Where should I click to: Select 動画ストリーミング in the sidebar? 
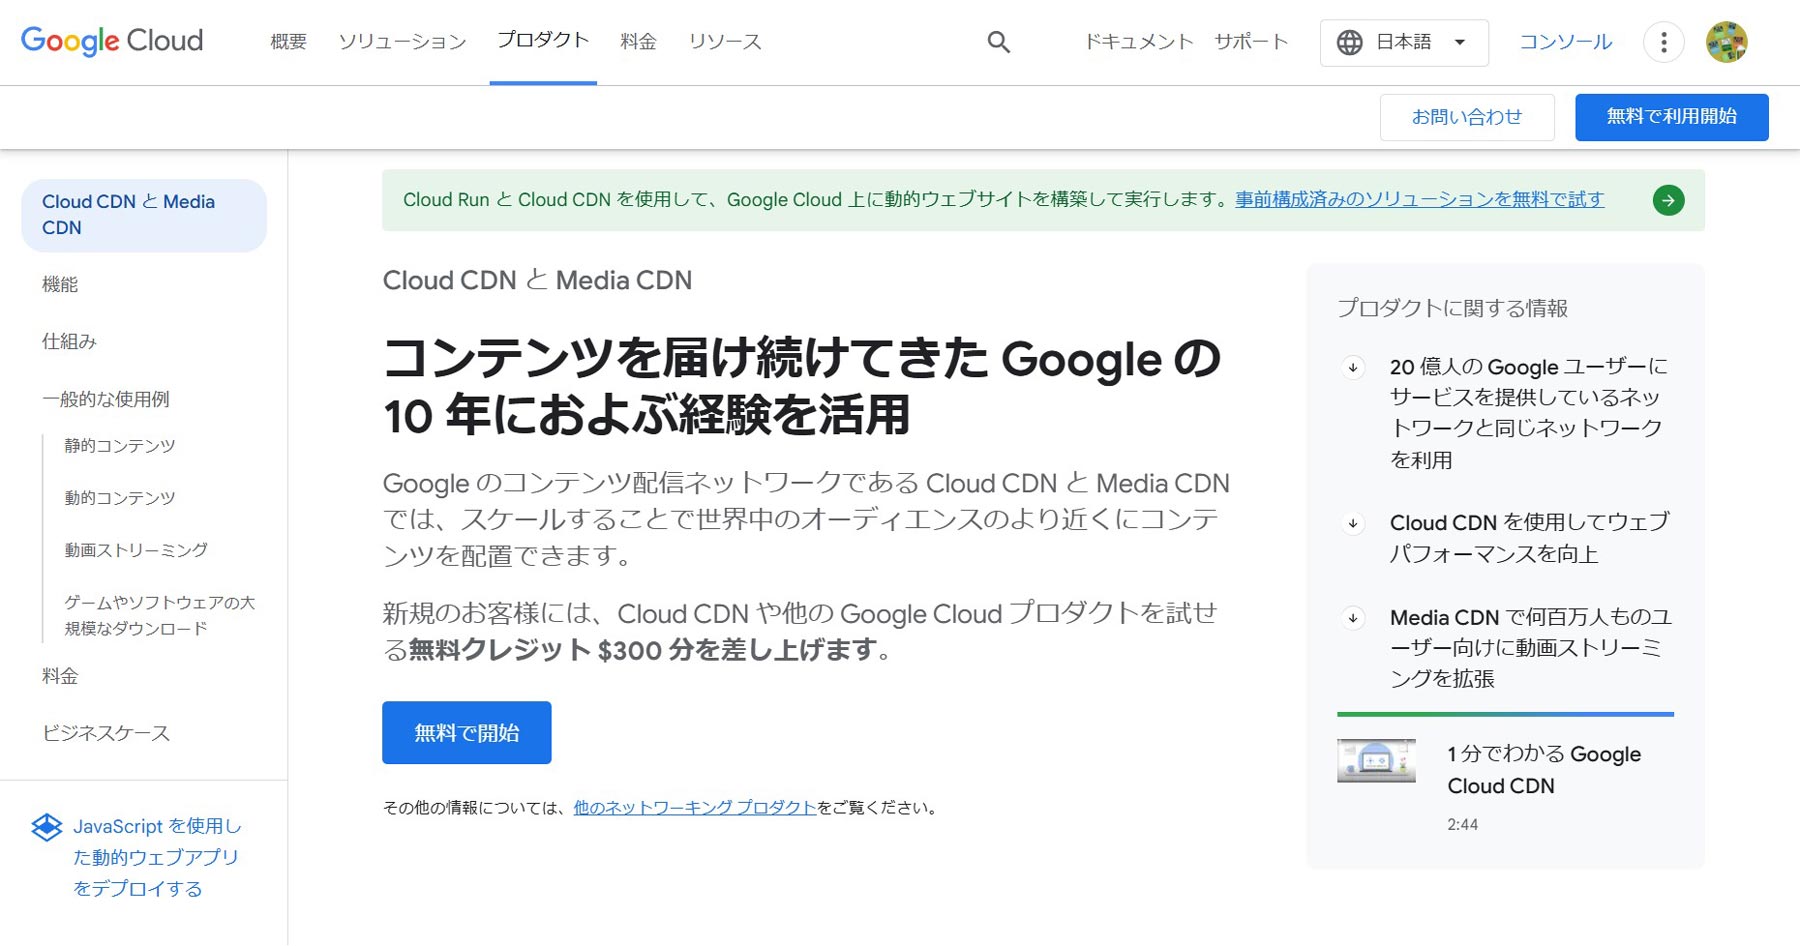point(137,550)
